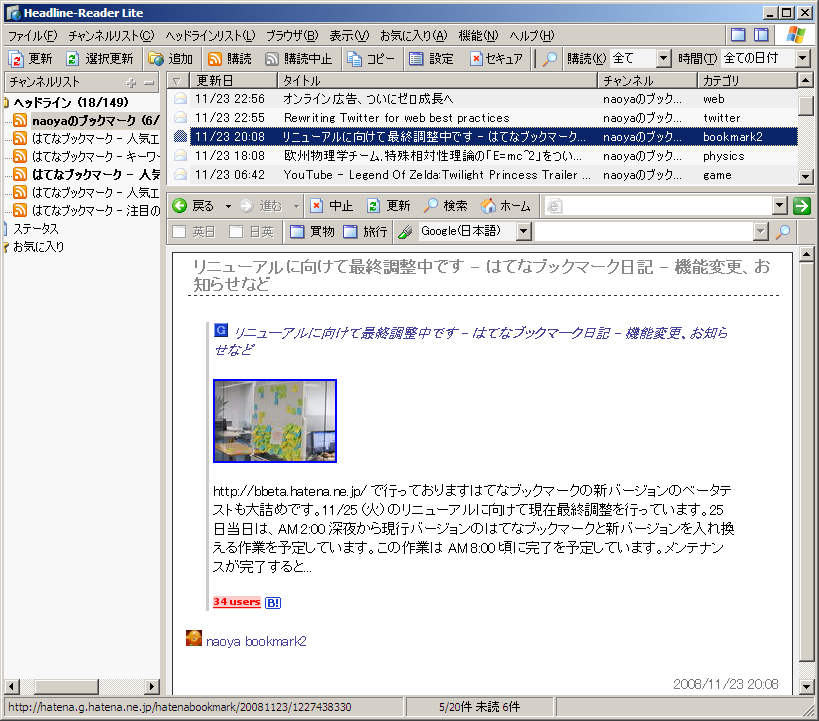Click the 選択更新 selective update icon
Viewport: 819px width, 721px height.
tap(73, 59)
